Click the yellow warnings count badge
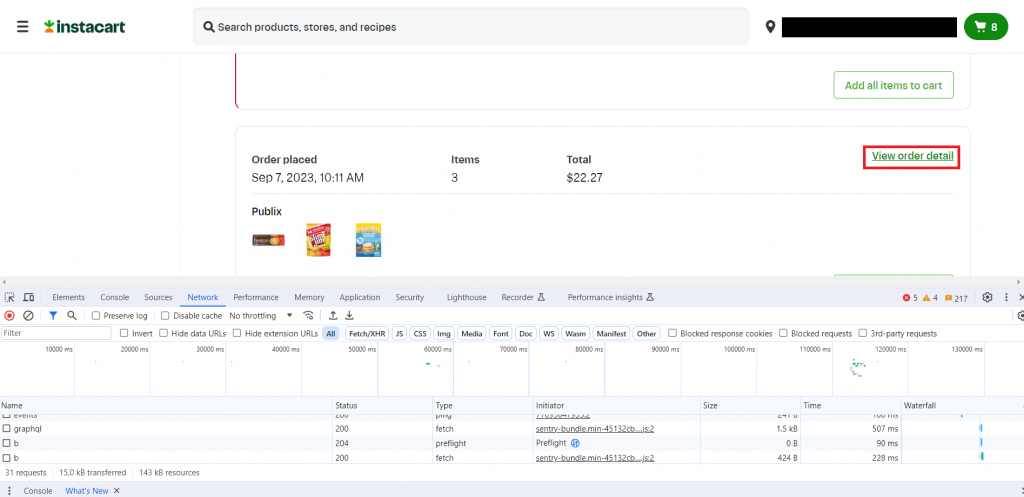This screenshot has width=1024, height=497. [x=930, y=298]
